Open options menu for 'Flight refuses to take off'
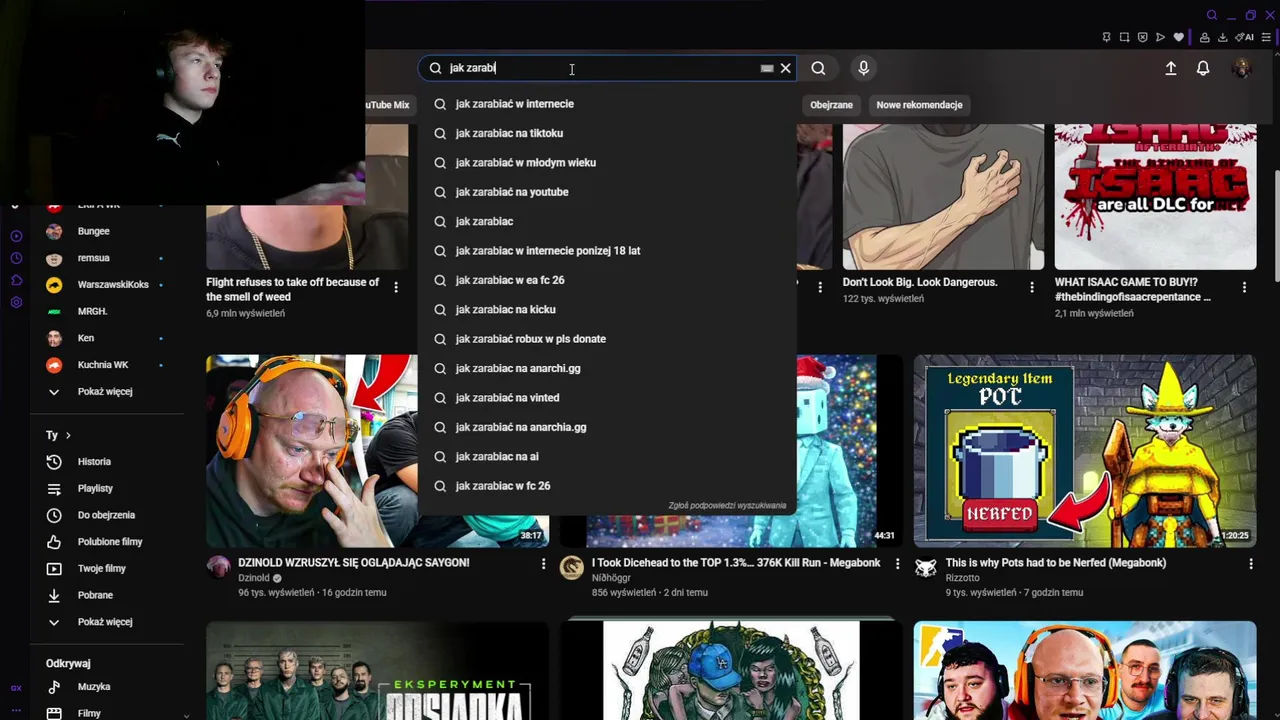This screenshot has height=720, width=1280. [396, 287]
